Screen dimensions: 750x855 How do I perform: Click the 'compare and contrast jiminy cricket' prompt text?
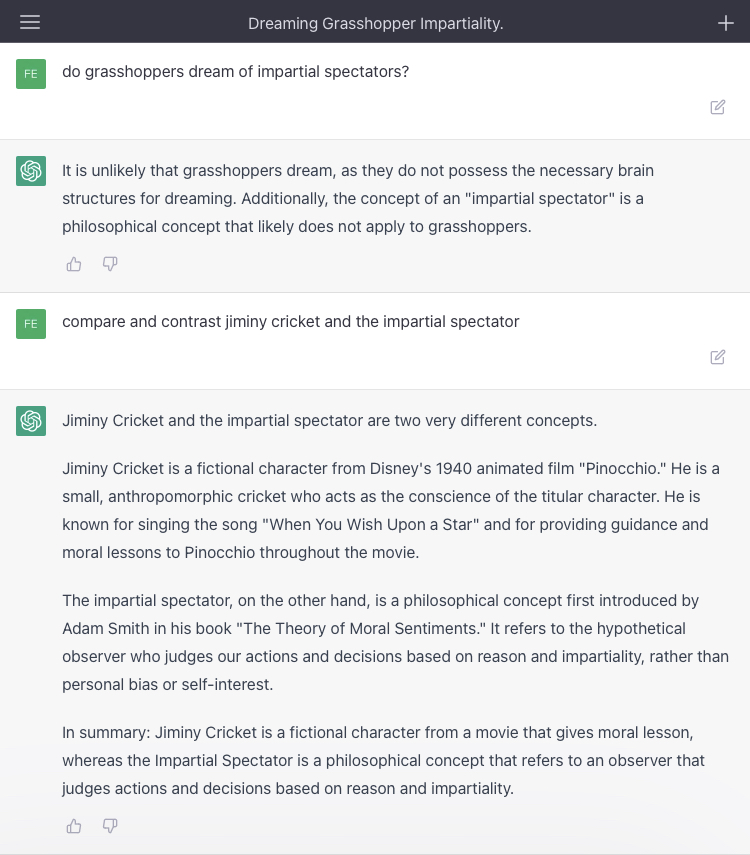(290, 322)
